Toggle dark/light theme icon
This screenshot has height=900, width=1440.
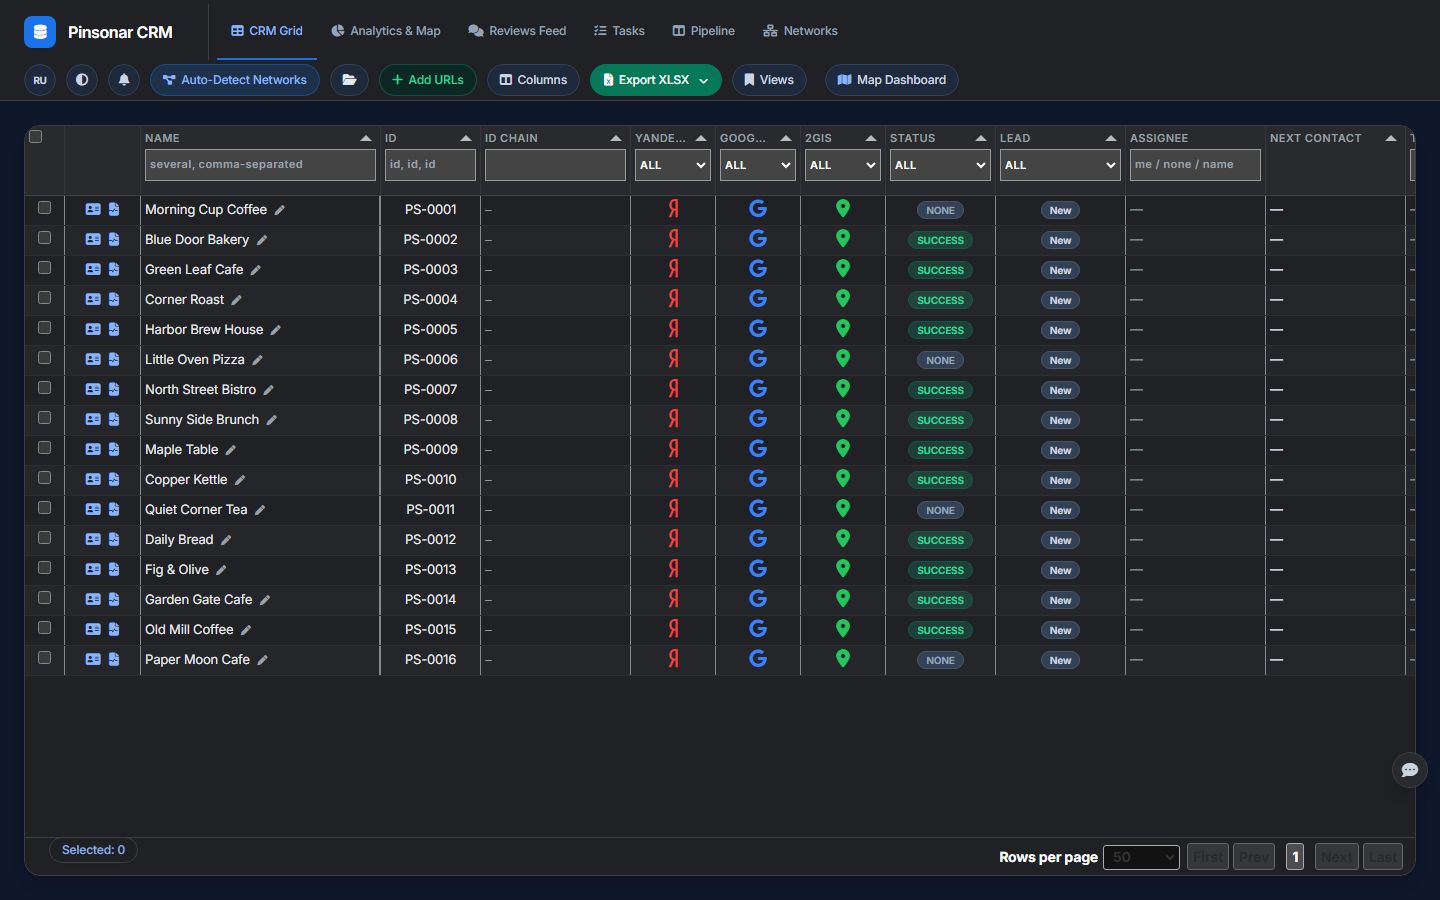[82, 80]
